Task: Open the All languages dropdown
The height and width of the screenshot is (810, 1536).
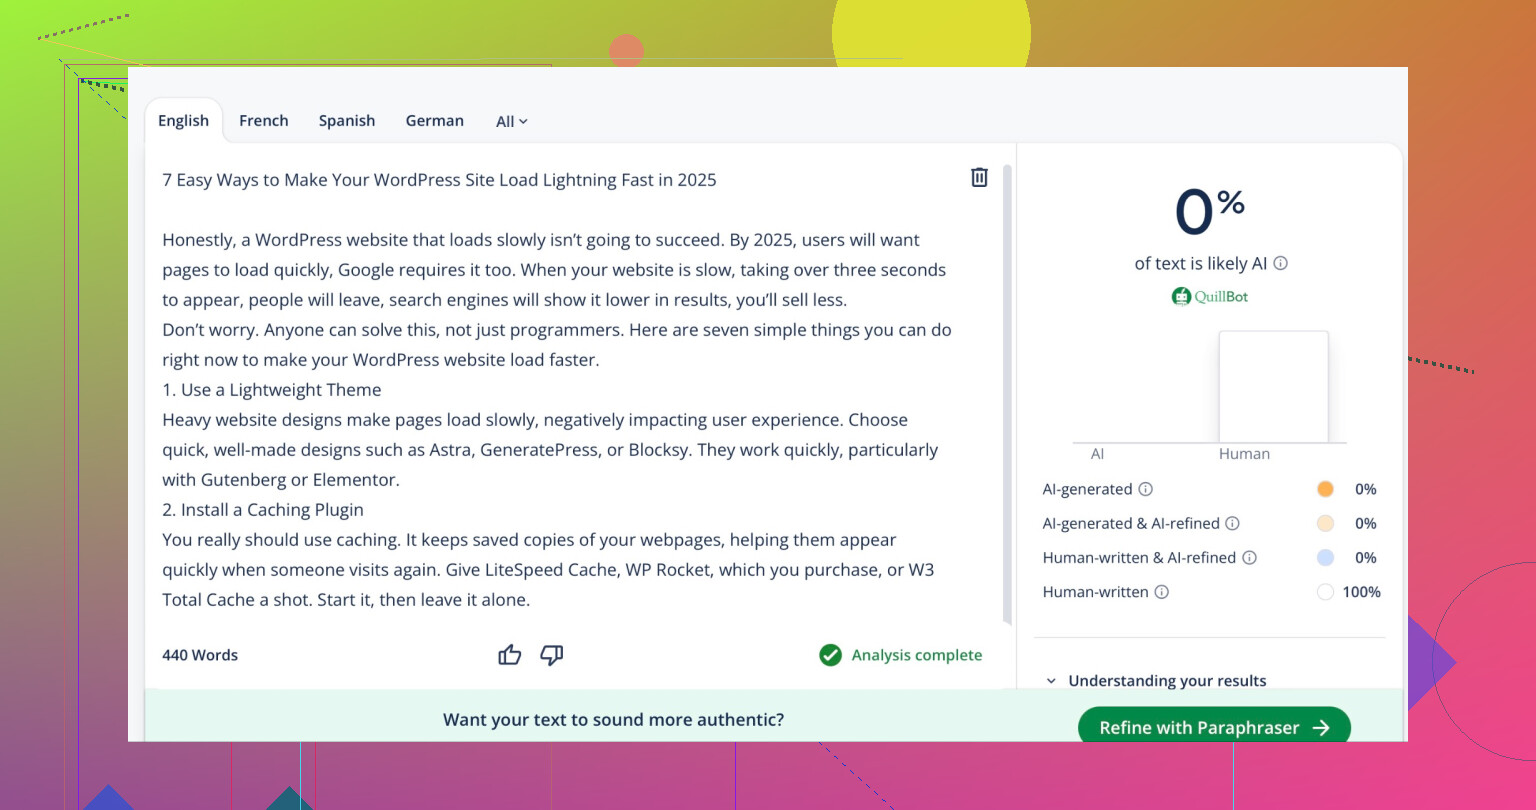Action: tap(511, 121)
